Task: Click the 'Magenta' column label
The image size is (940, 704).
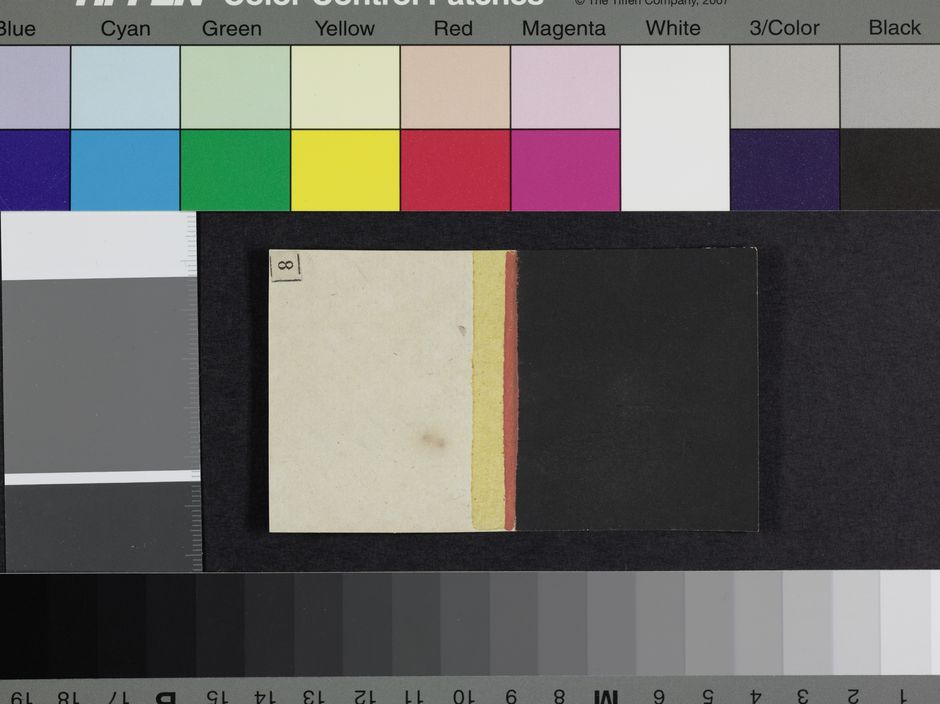Action: (564, 29)
